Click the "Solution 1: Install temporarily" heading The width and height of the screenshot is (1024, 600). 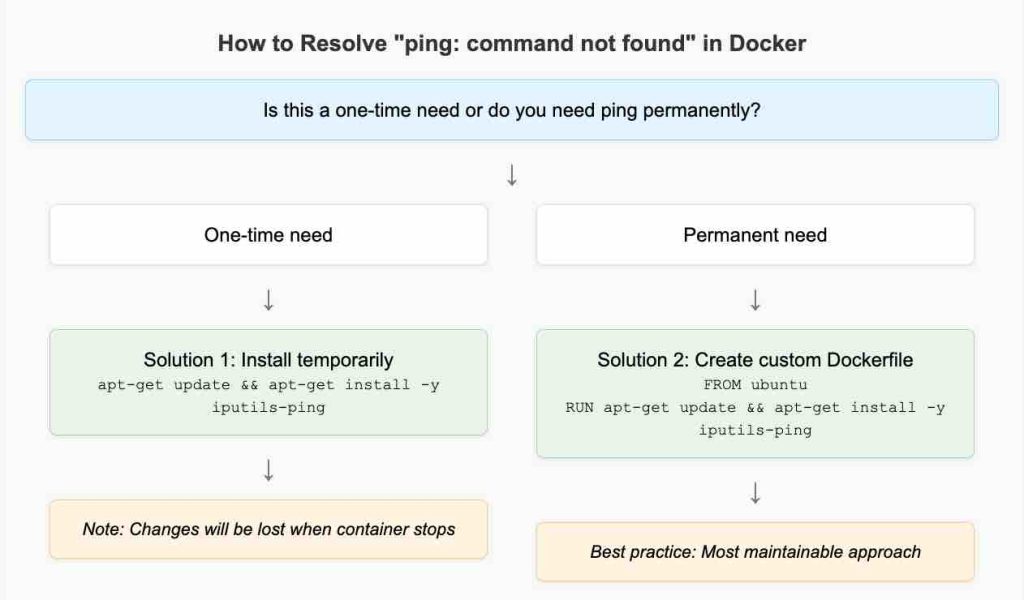coord(268,360)
